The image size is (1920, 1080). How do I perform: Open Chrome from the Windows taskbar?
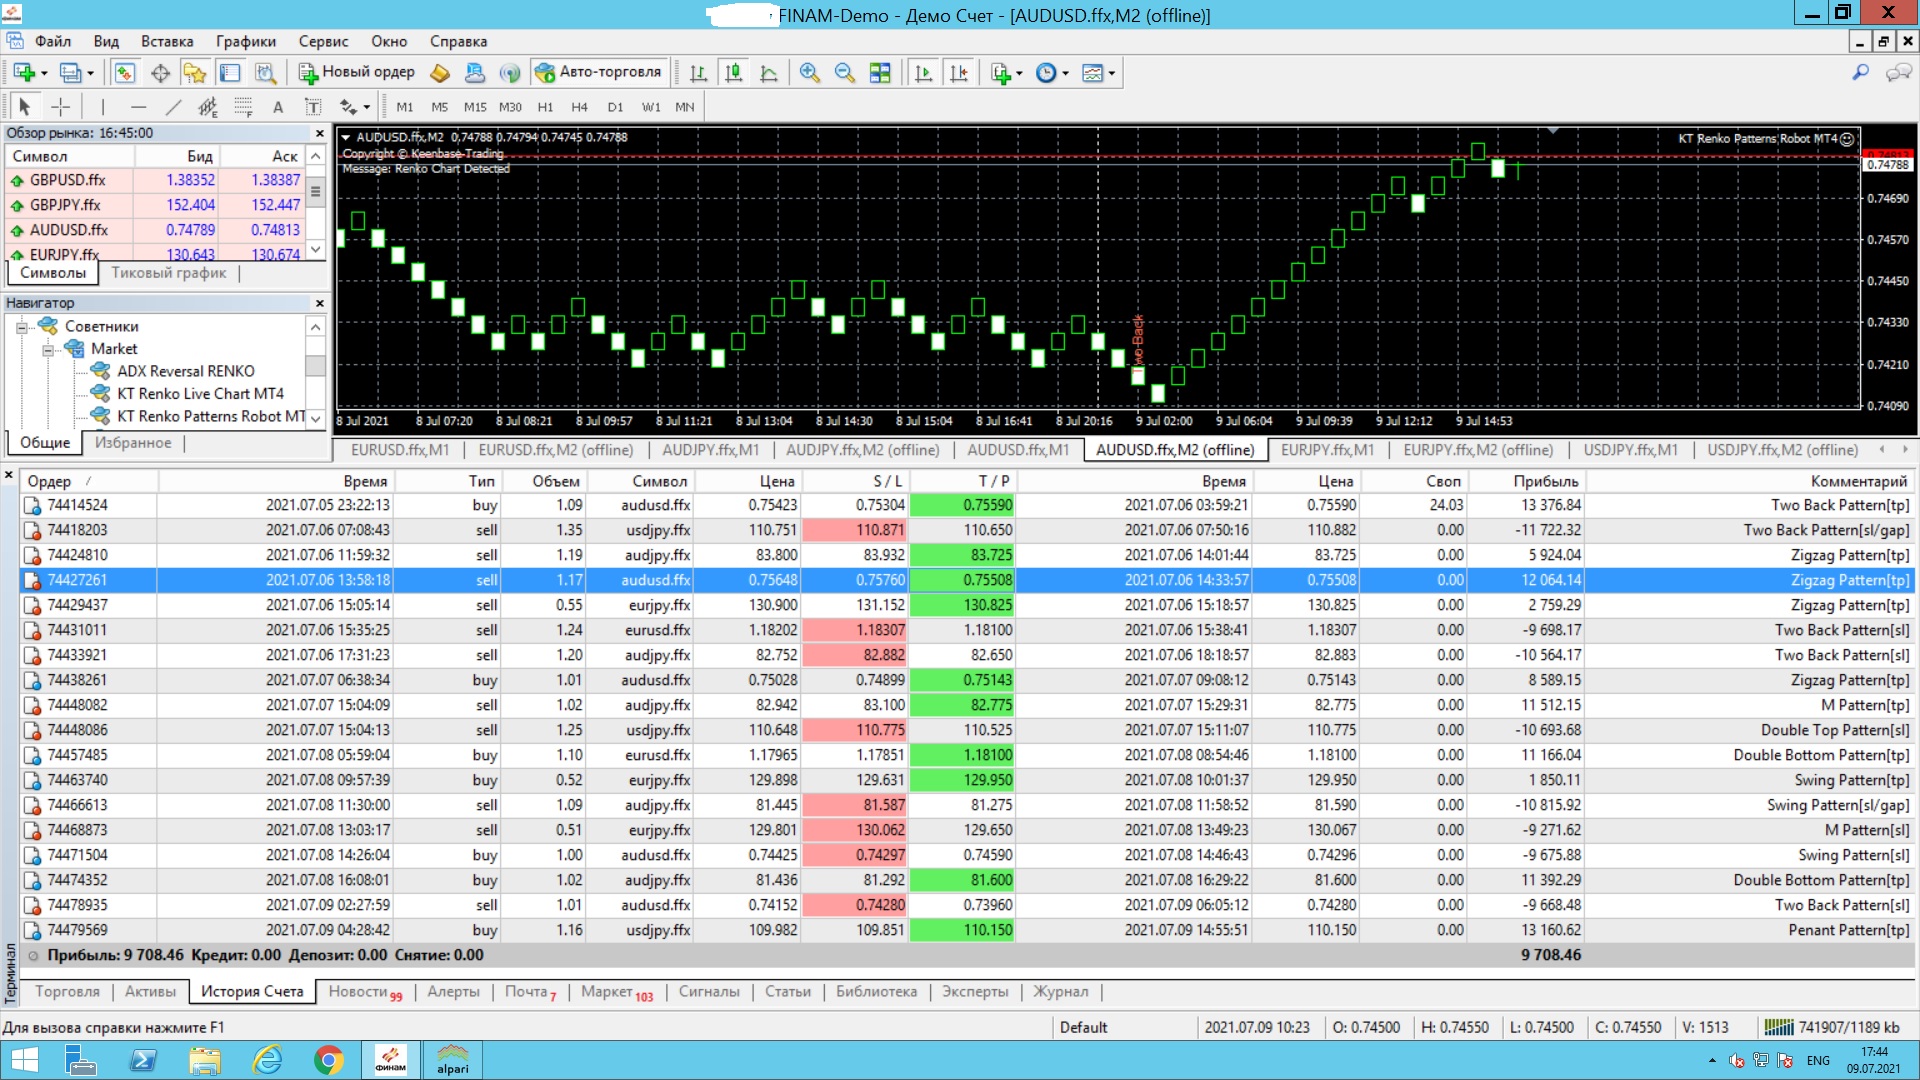point(328,1059)
